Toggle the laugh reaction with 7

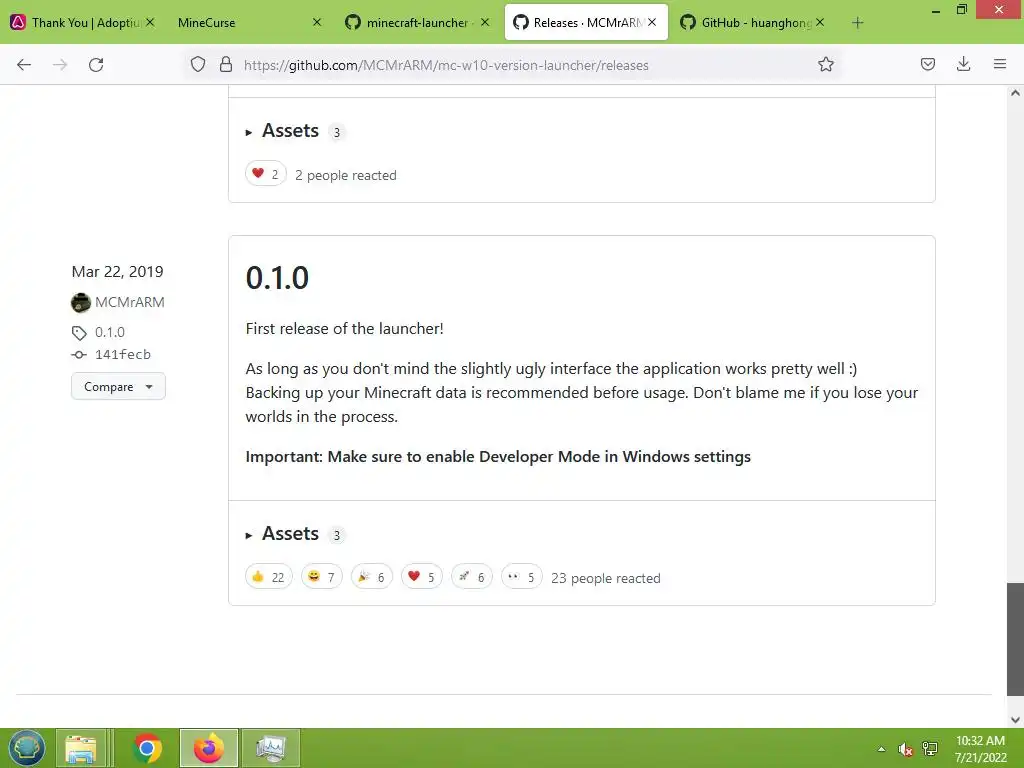321,577
